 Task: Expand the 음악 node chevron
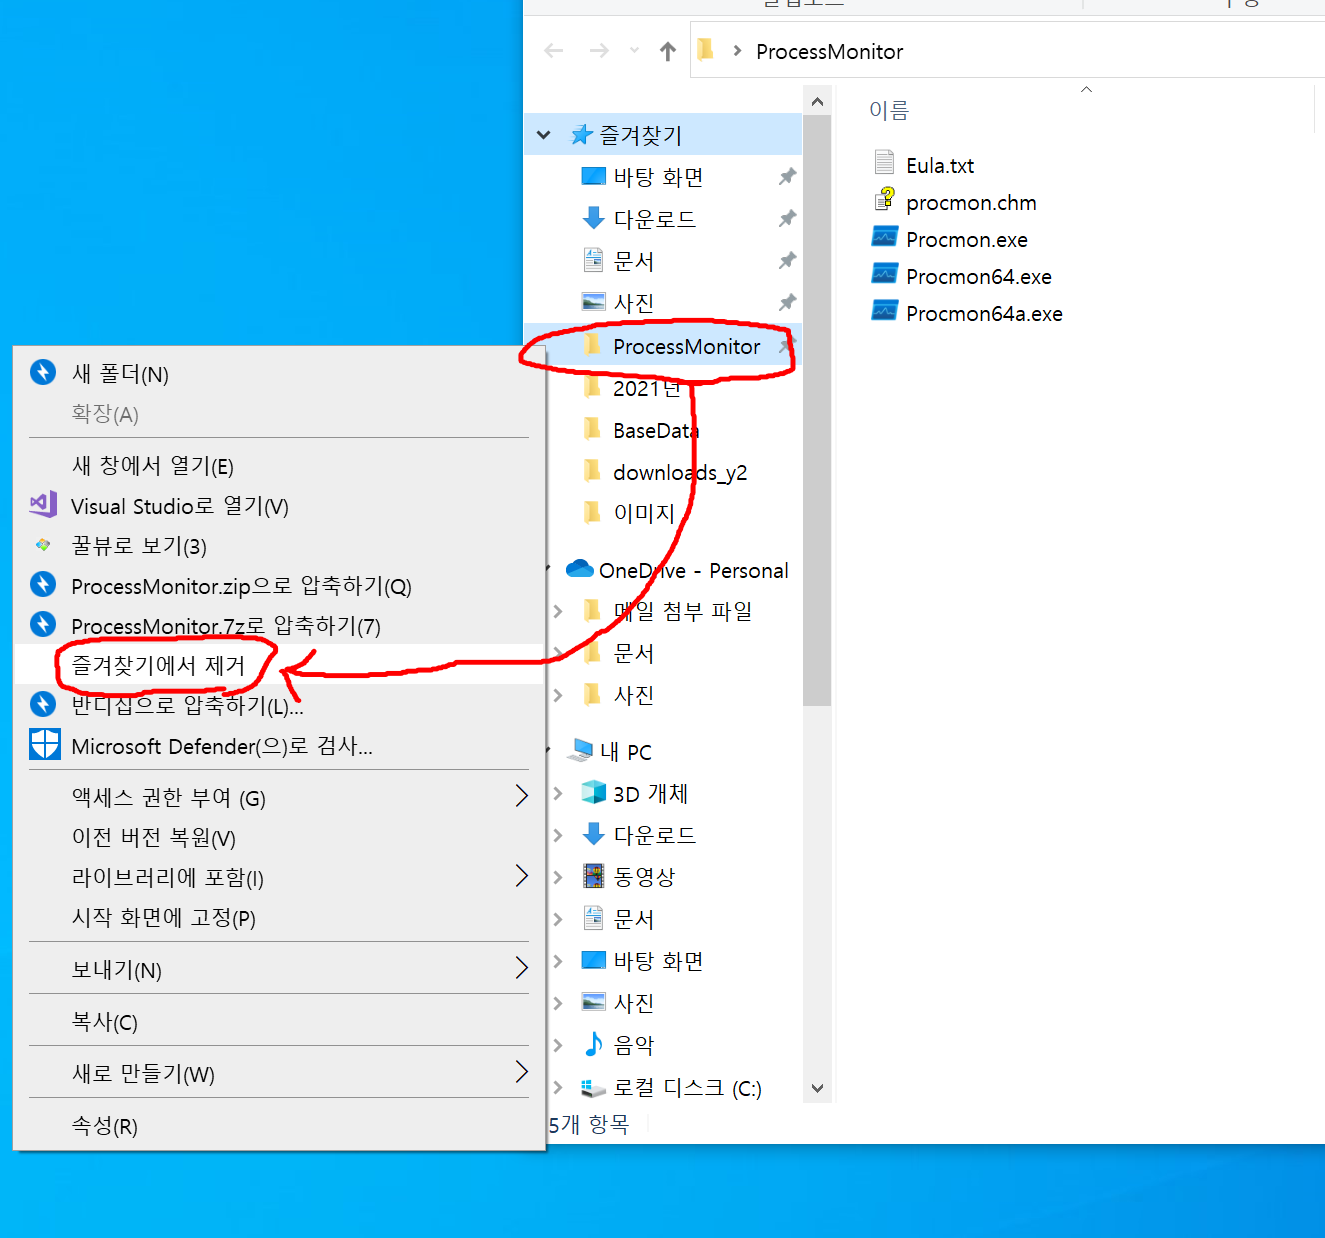click(x=558, y=1045)
